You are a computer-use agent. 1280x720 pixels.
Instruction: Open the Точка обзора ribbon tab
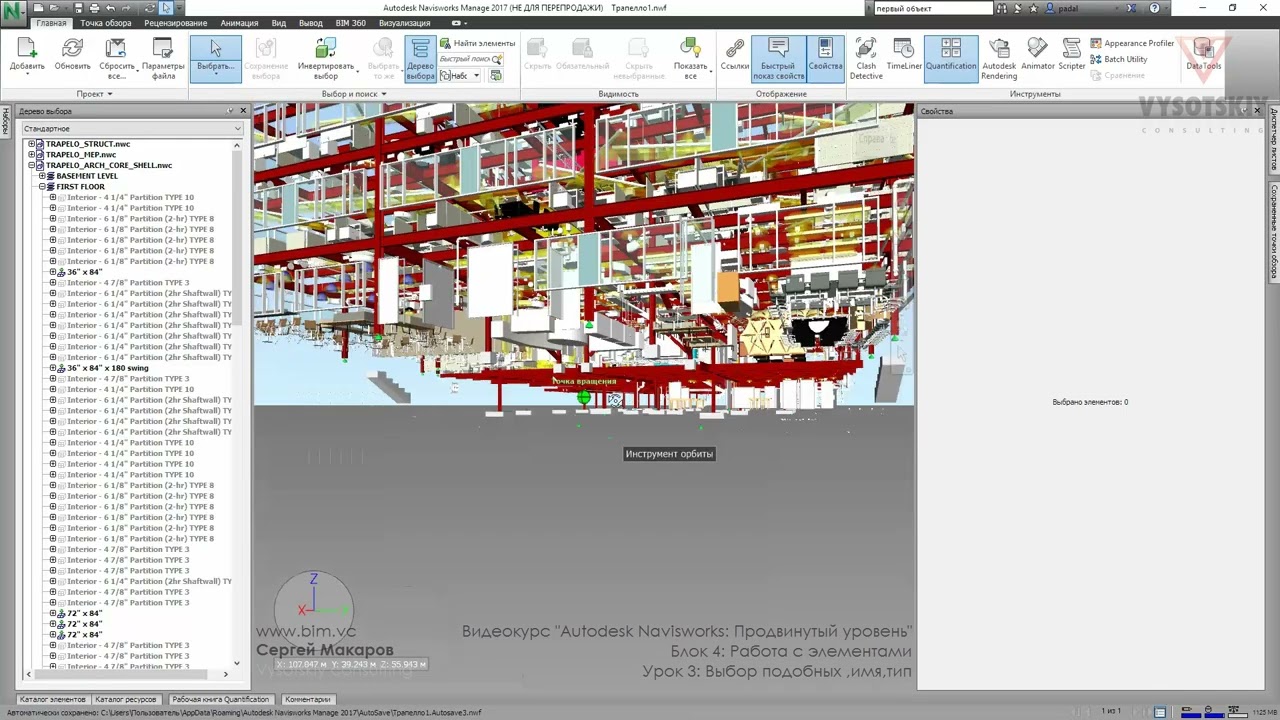point(105,23)
